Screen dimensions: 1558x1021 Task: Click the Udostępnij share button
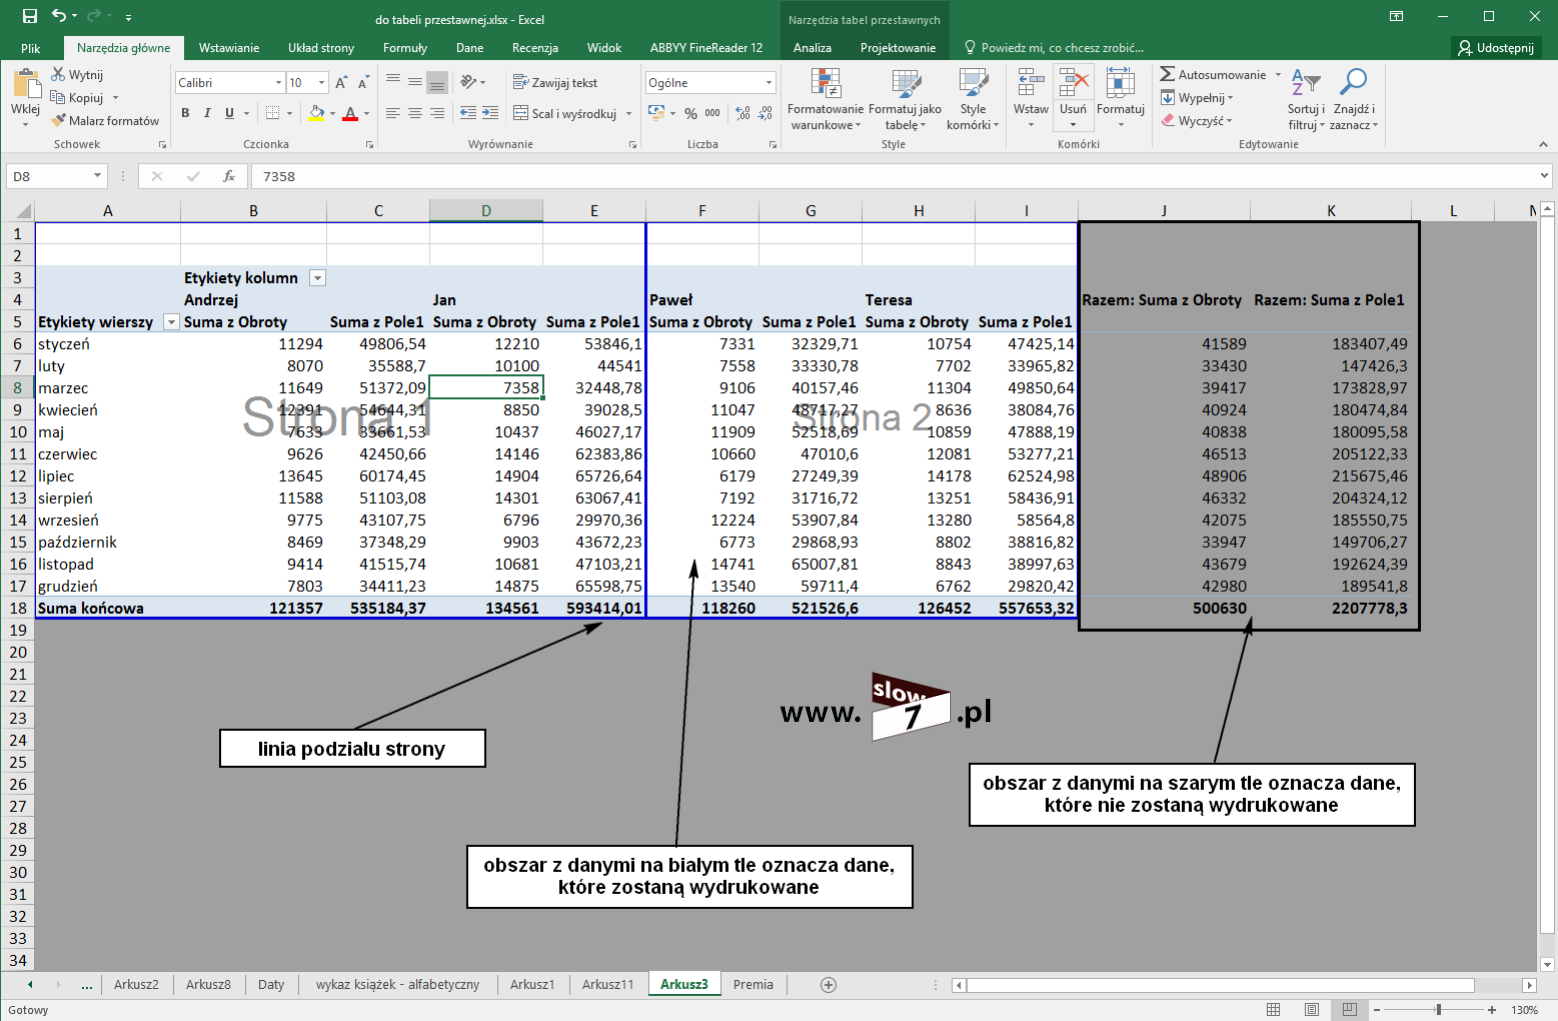coord(1496,48)
